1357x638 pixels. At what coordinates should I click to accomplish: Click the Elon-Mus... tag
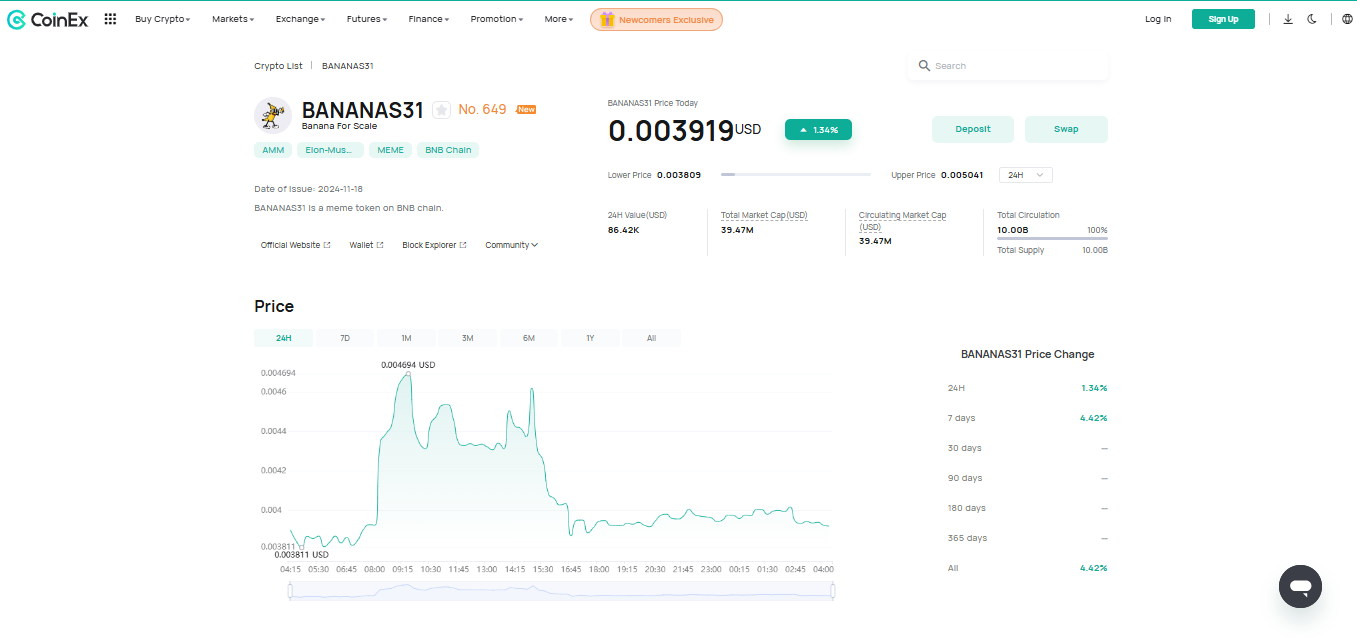point(329,150)
